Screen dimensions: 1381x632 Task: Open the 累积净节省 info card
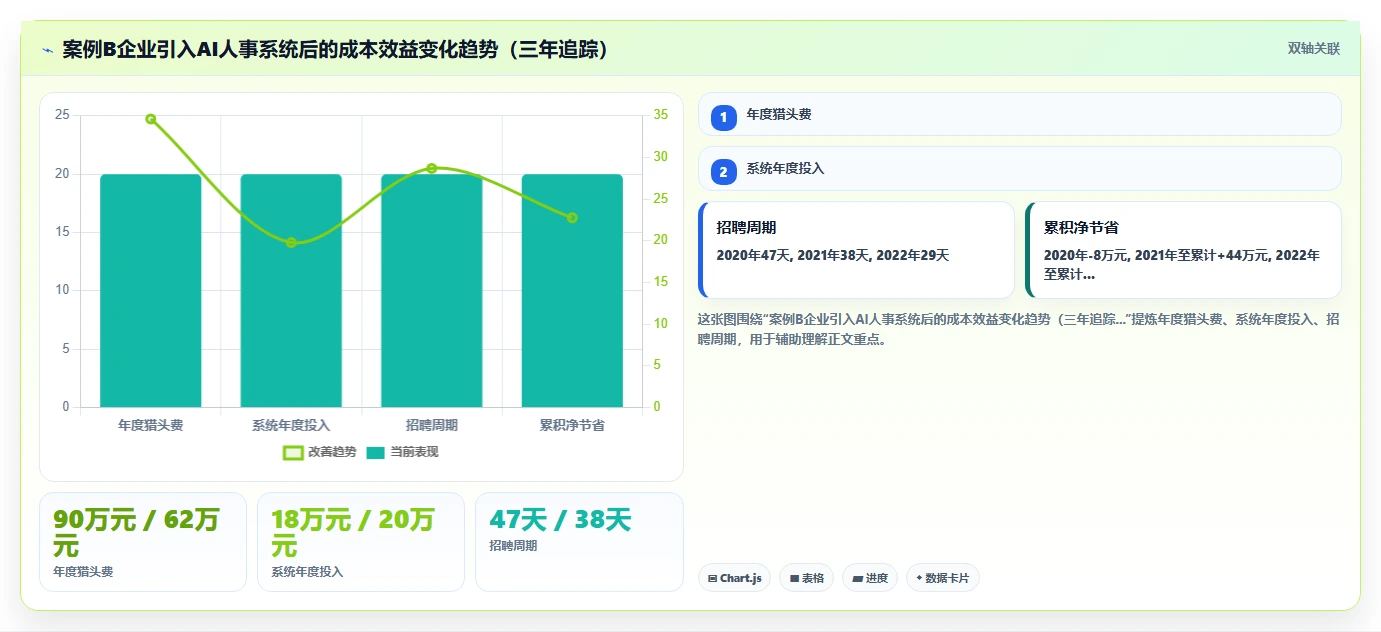click(1183, 250)
